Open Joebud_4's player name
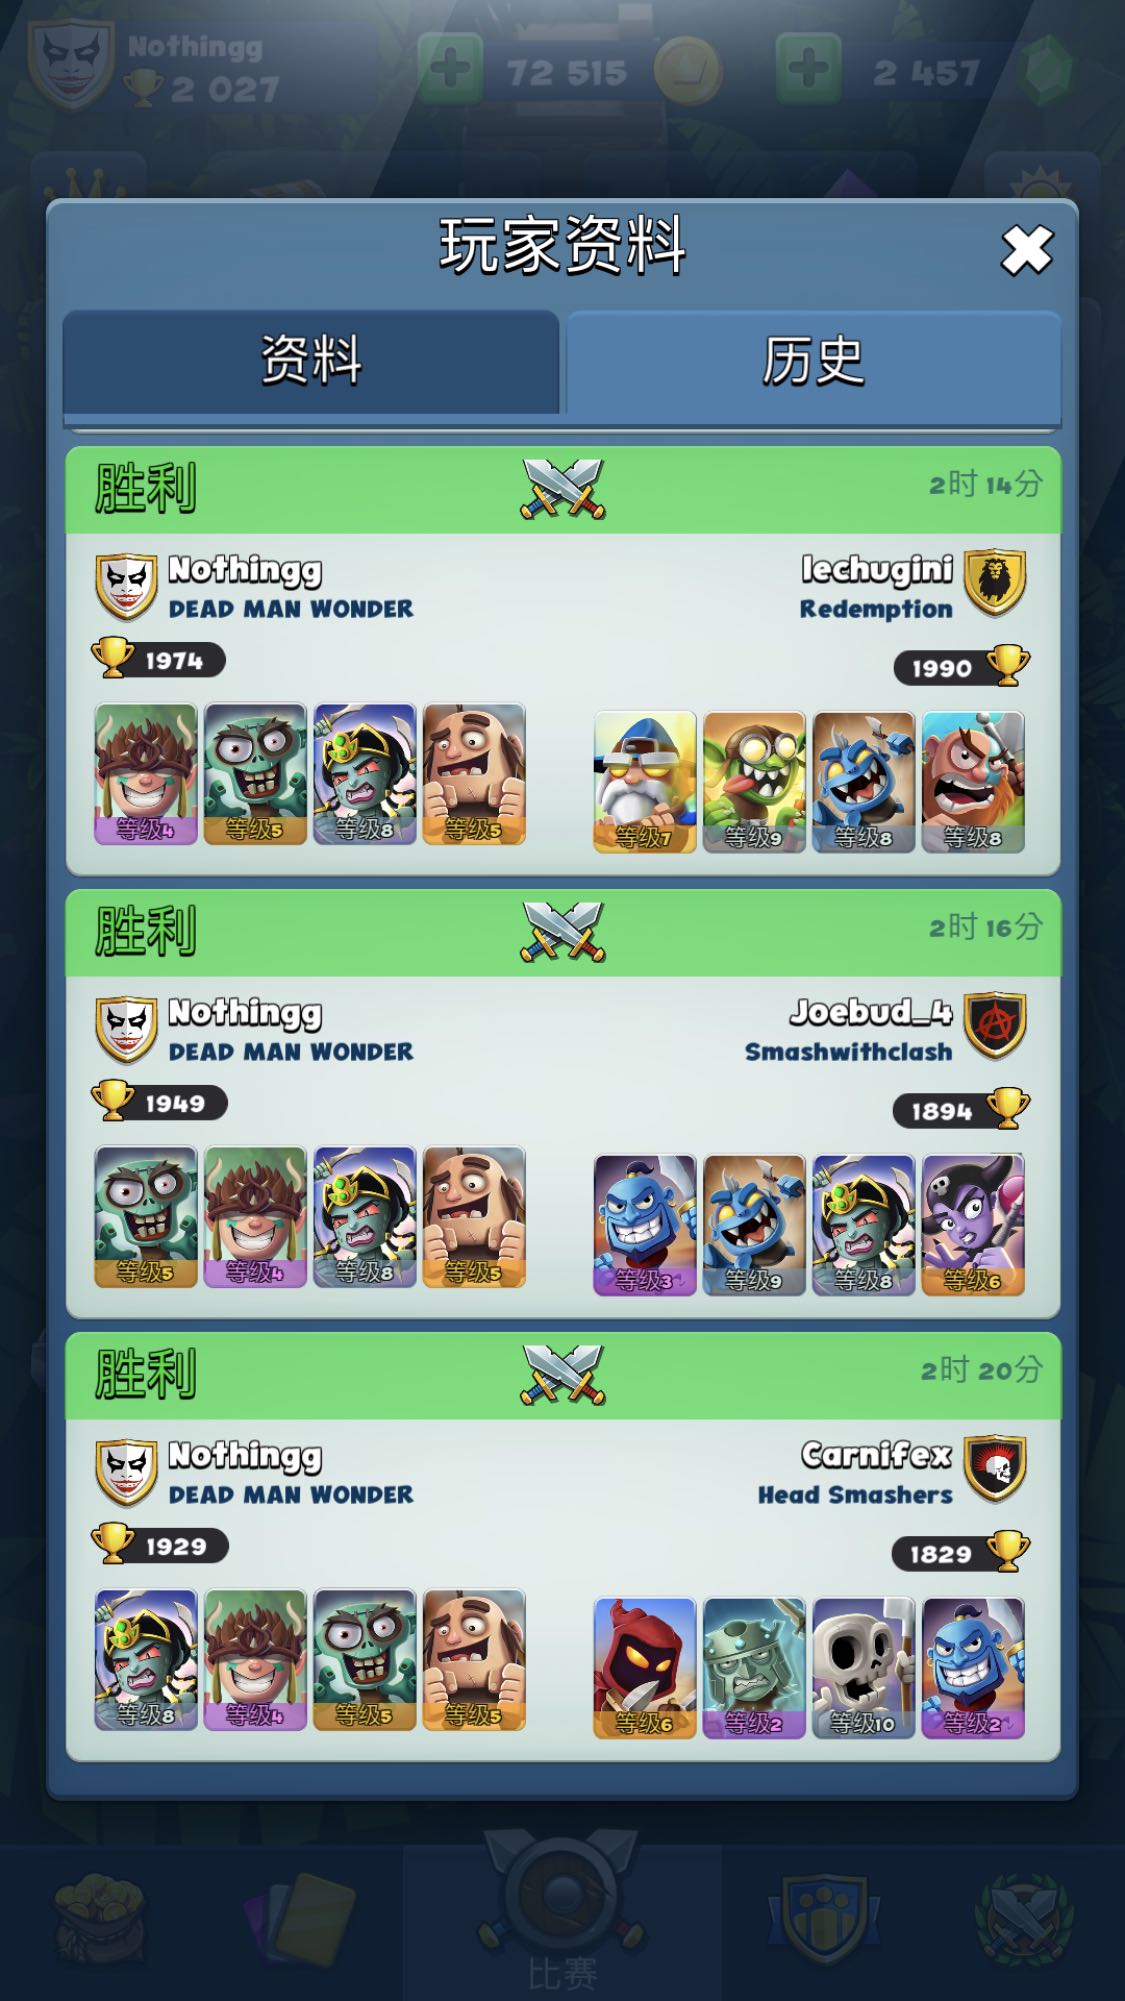 (x=871, y=1013)
